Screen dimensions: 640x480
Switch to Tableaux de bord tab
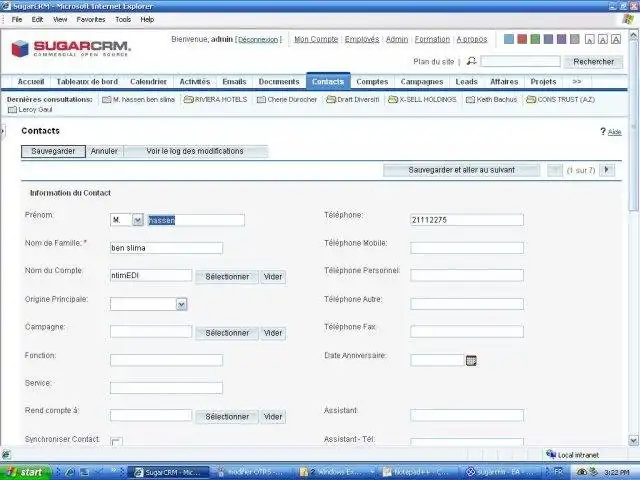click(x=87, y=82)
